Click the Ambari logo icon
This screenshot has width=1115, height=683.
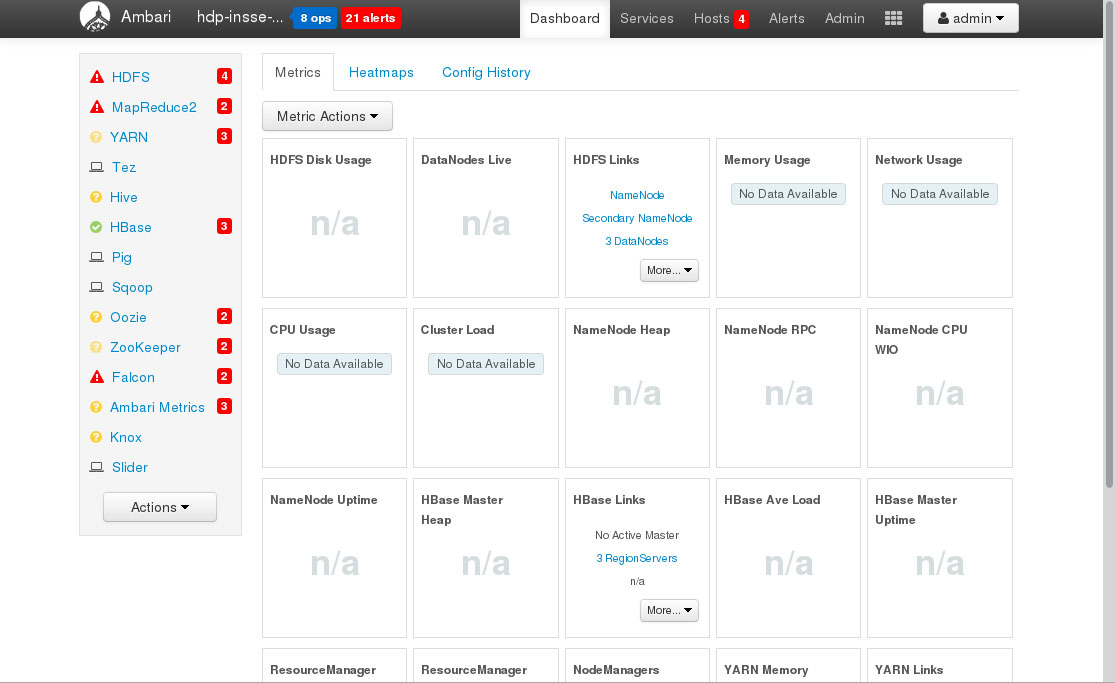(x=95, y=18)
